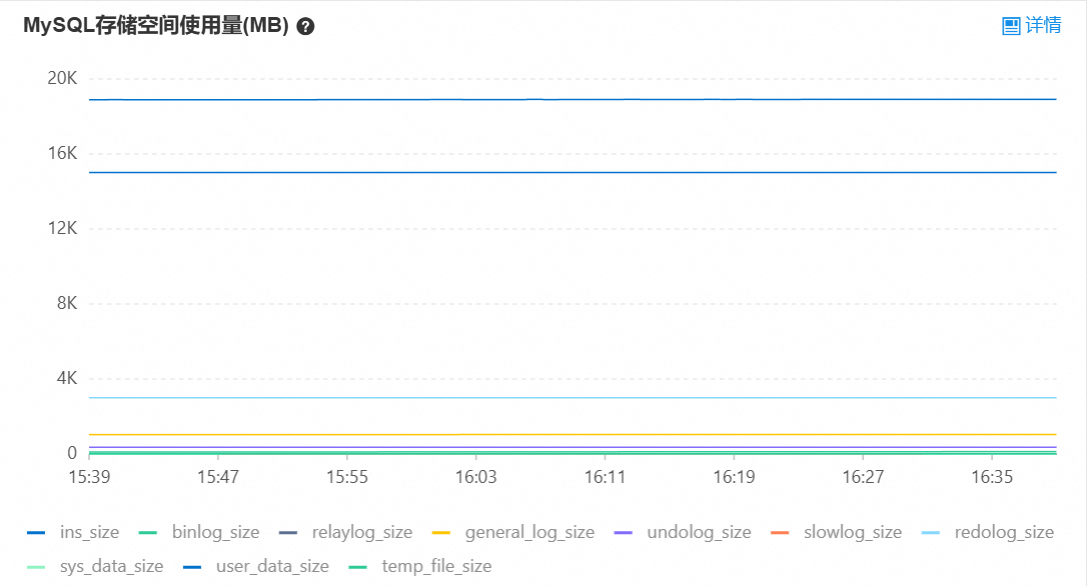Hide the sys_data_size series
The width and height of the screenshot is (1089, 586).
(x=95, y=567)
